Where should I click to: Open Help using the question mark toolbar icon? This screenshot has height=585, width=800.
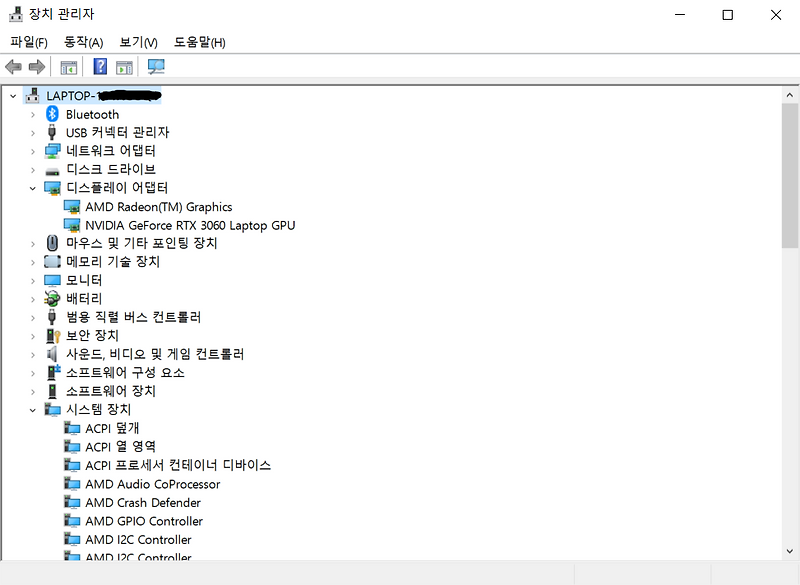(x=99, y=66)
